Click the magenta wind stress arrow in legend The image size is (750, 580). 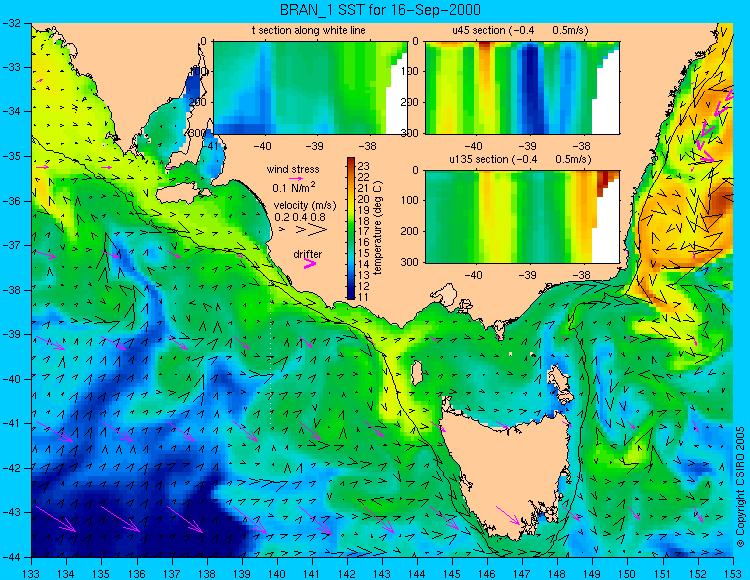[x=296, y=178]
